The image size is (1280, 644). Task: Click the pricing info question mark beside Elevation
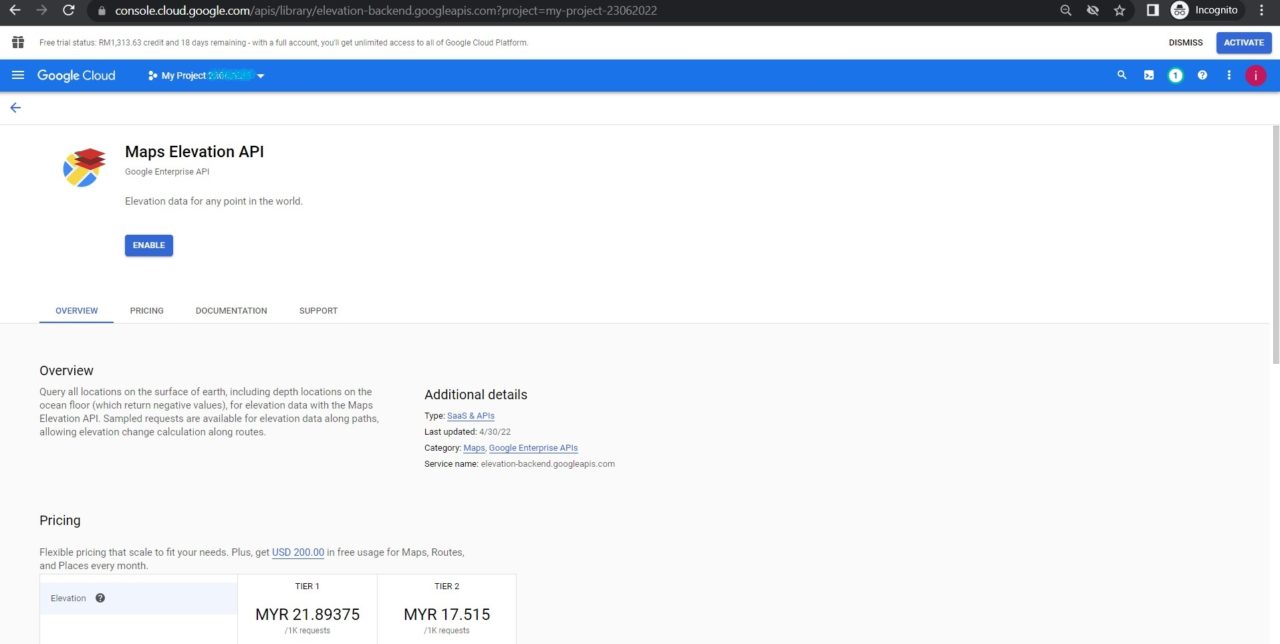100,597
